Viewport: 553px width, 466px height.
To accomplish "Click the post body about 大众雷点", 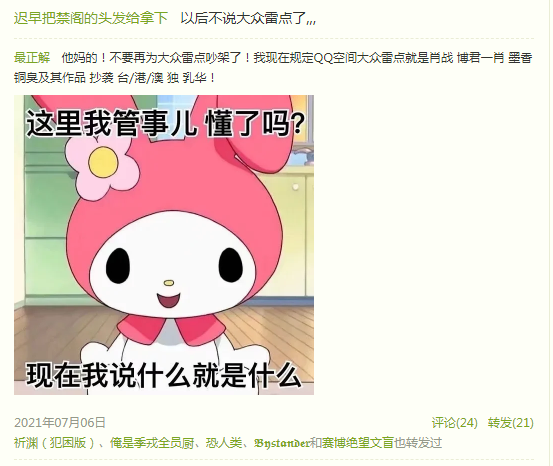I will 273,67.
